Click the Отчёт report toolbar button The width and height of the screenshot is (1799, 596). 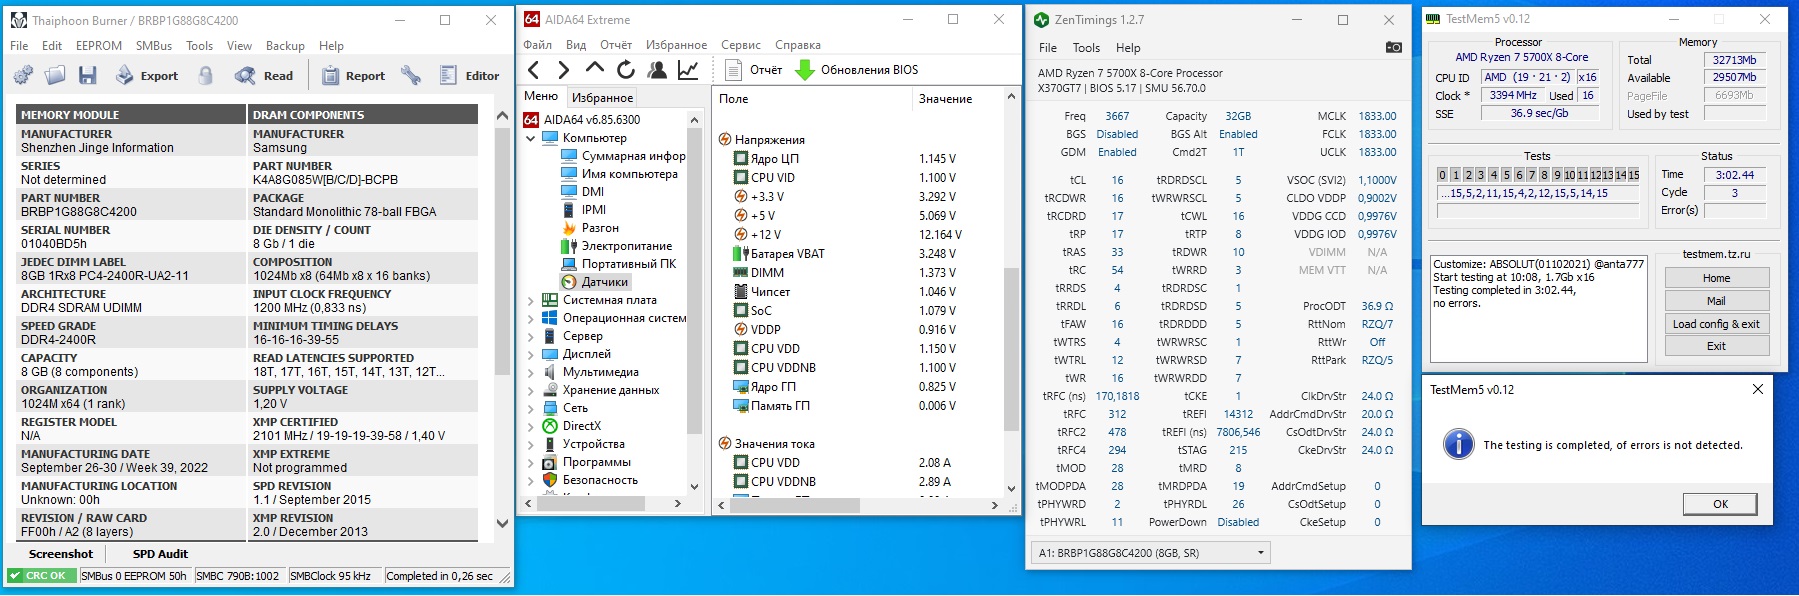pyautogui.click(x=754, y=70)
